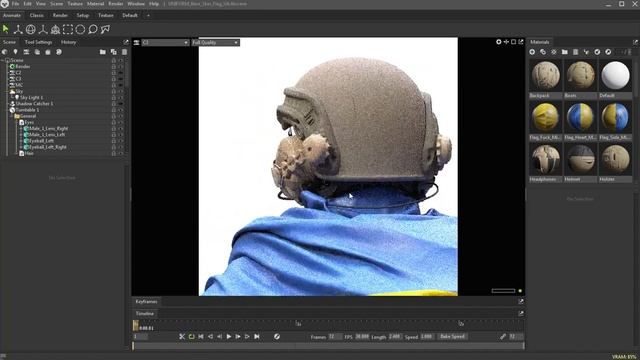This screenshot has height=360, width=640.
Task: Open the viewport camera dropdown
Action: tap(165, 42)
